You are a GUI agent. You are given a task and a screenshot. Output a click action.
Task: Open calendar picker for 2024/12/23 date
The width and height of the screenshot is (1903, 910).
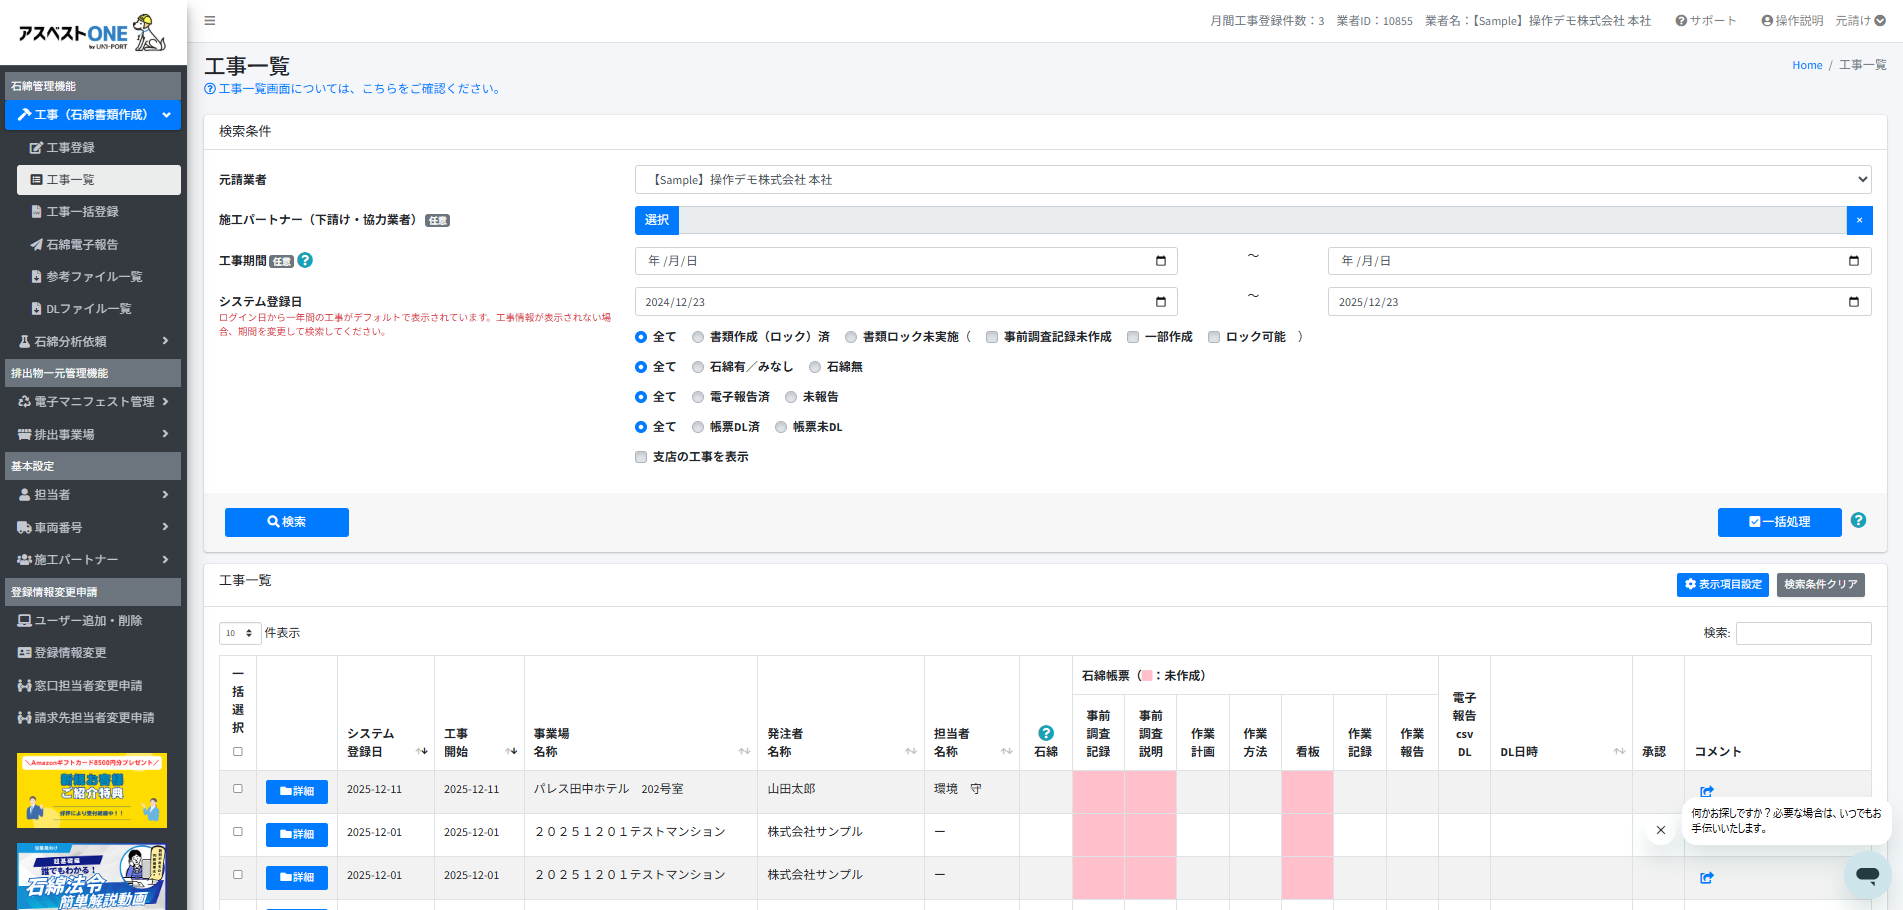1160,302
